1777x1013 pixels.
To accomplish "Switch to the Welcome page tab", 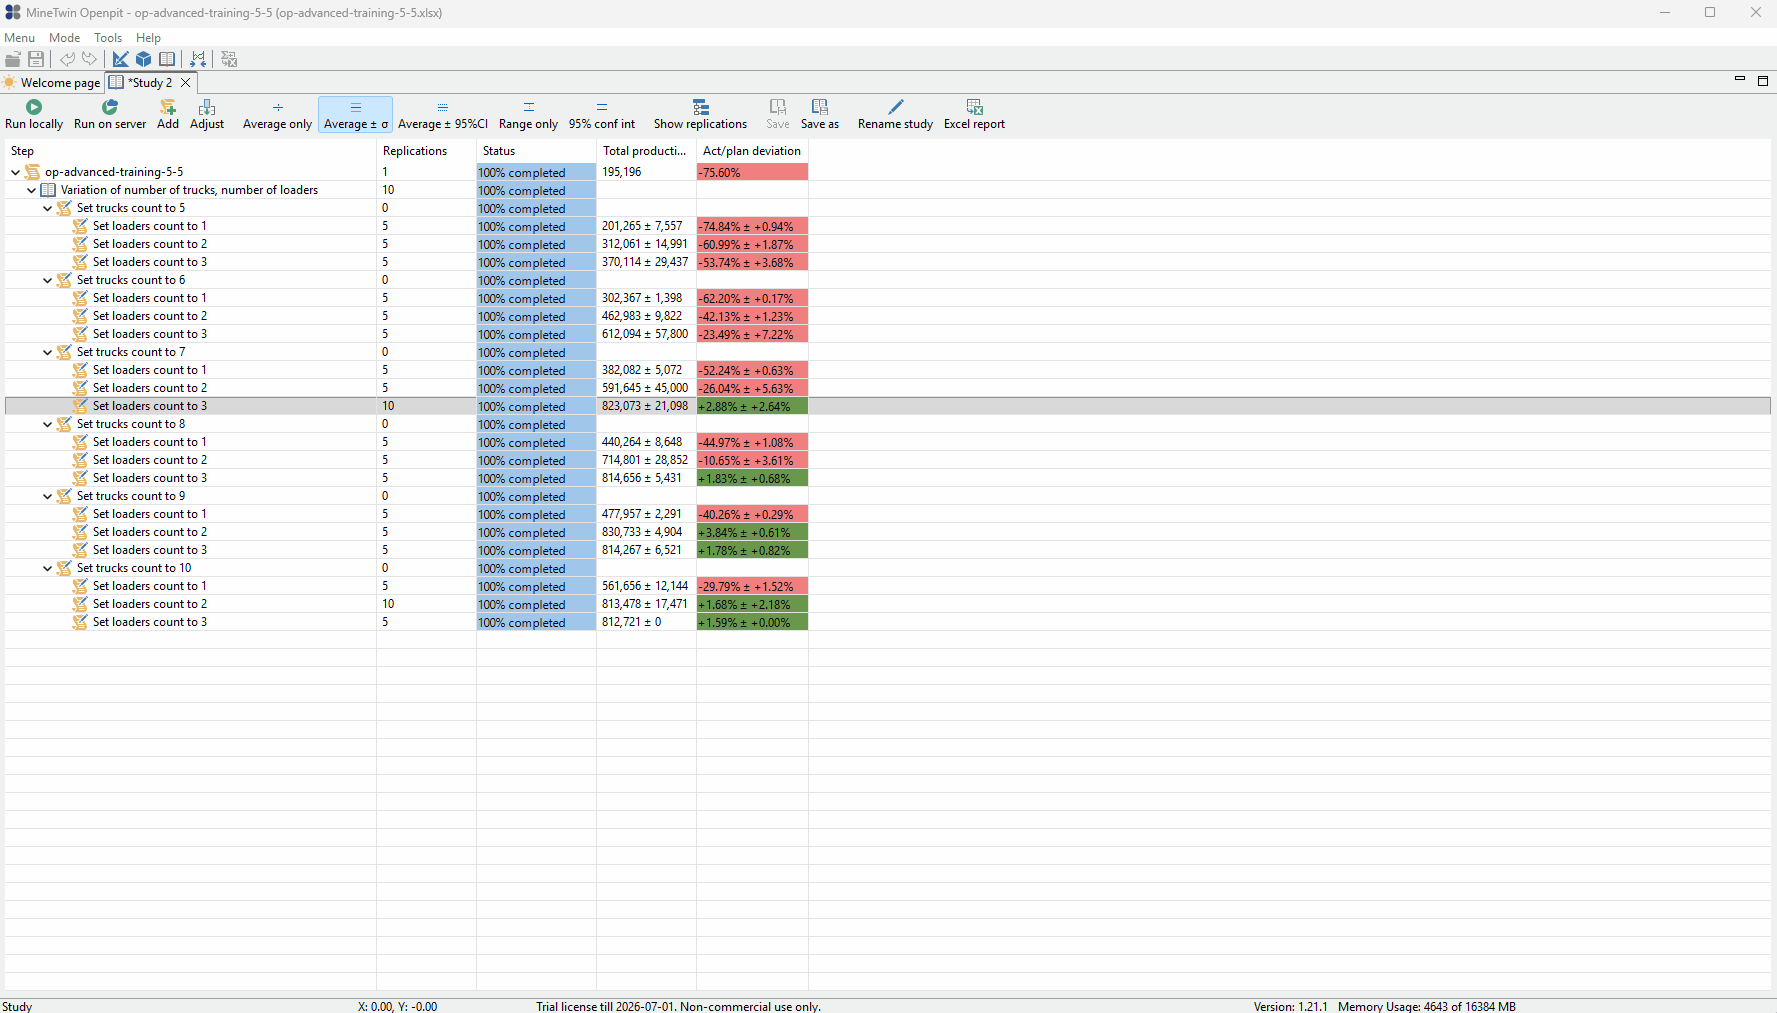I will point(52,83).
